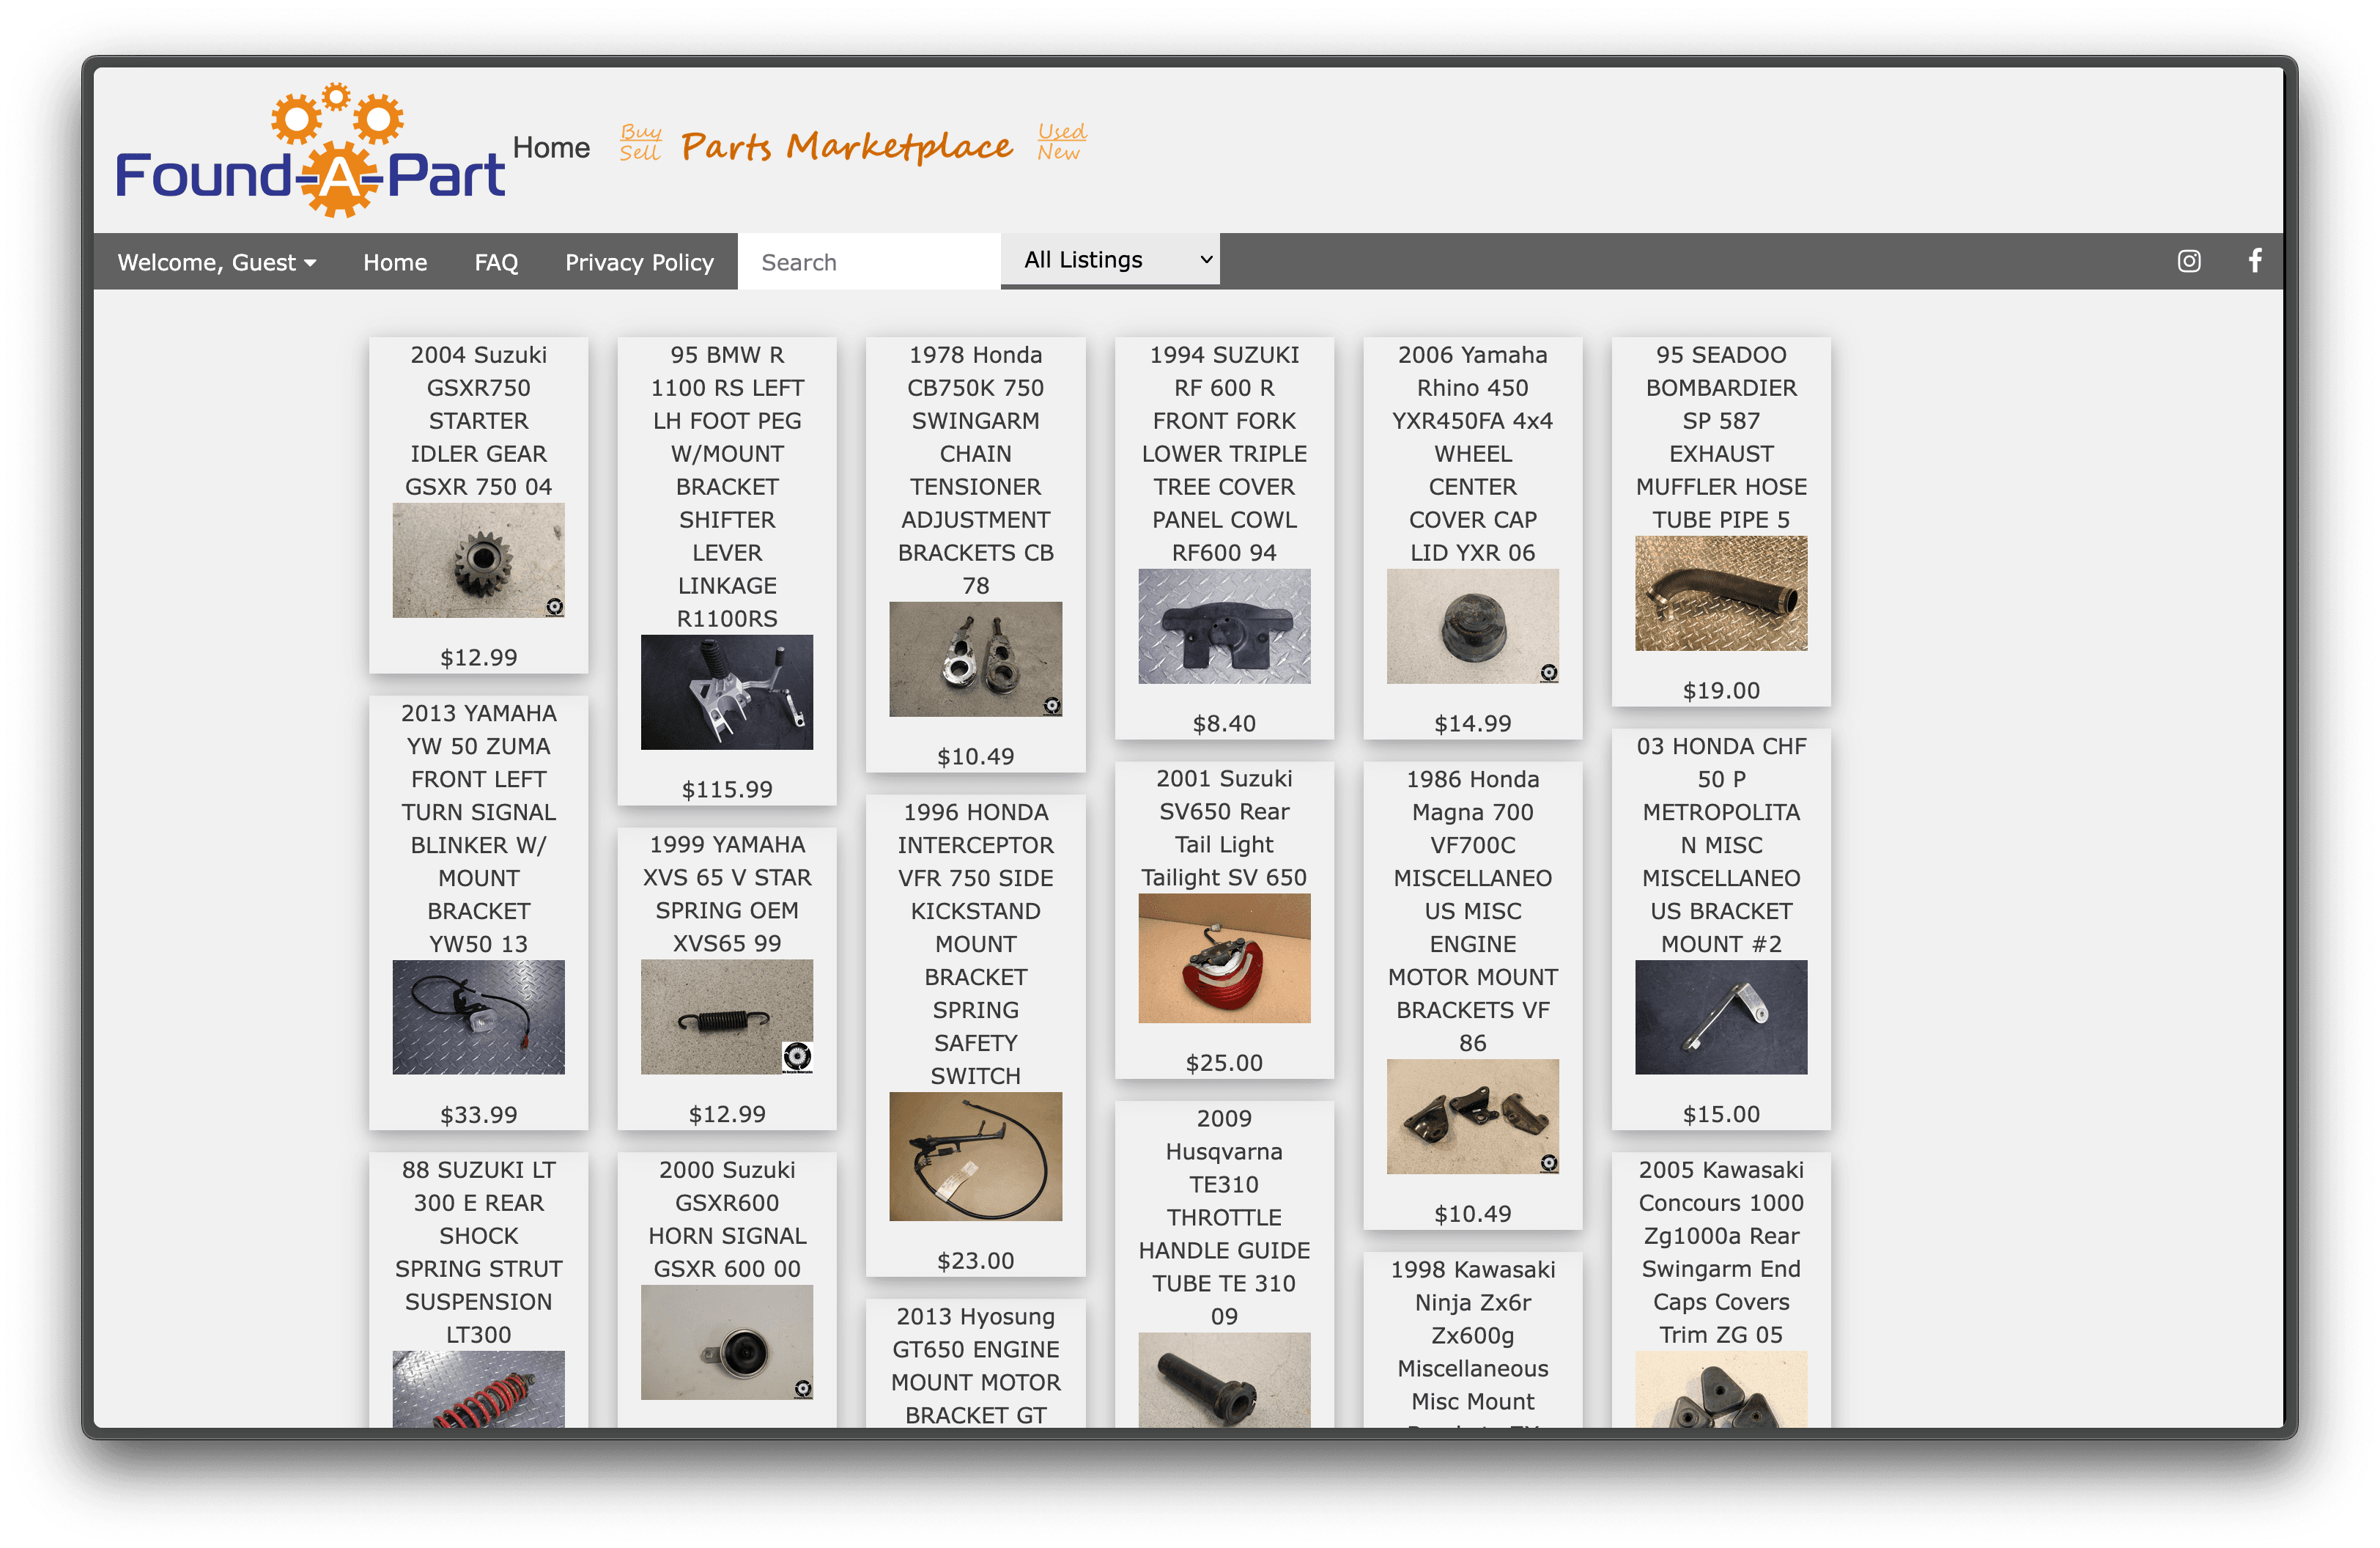Click the Parts Marketplace title
The height and width of the screenshot is (1548, 2380).
(846, 147)
